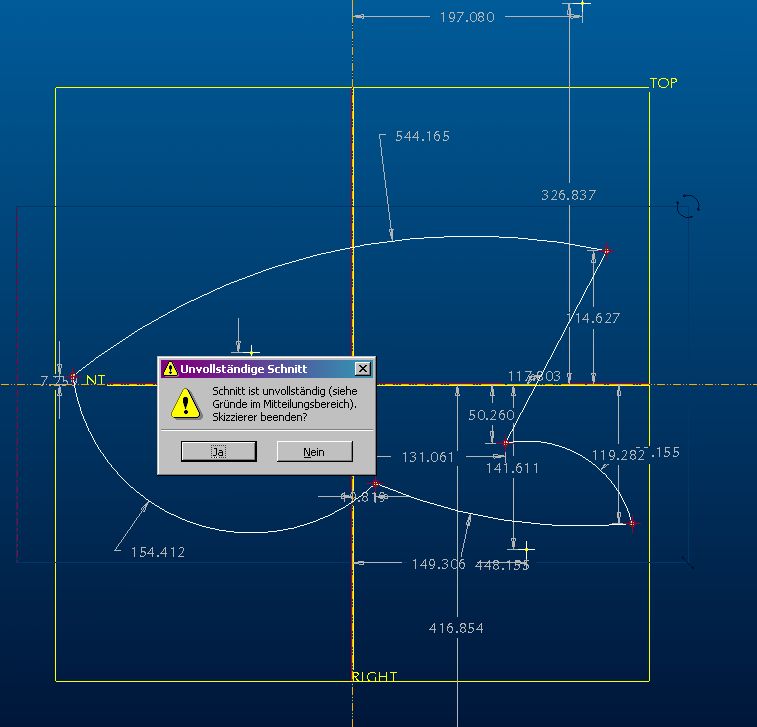Select the 119.282 dimension value
The height and width of the screenshot is (727, 757).
pos(618,455)
